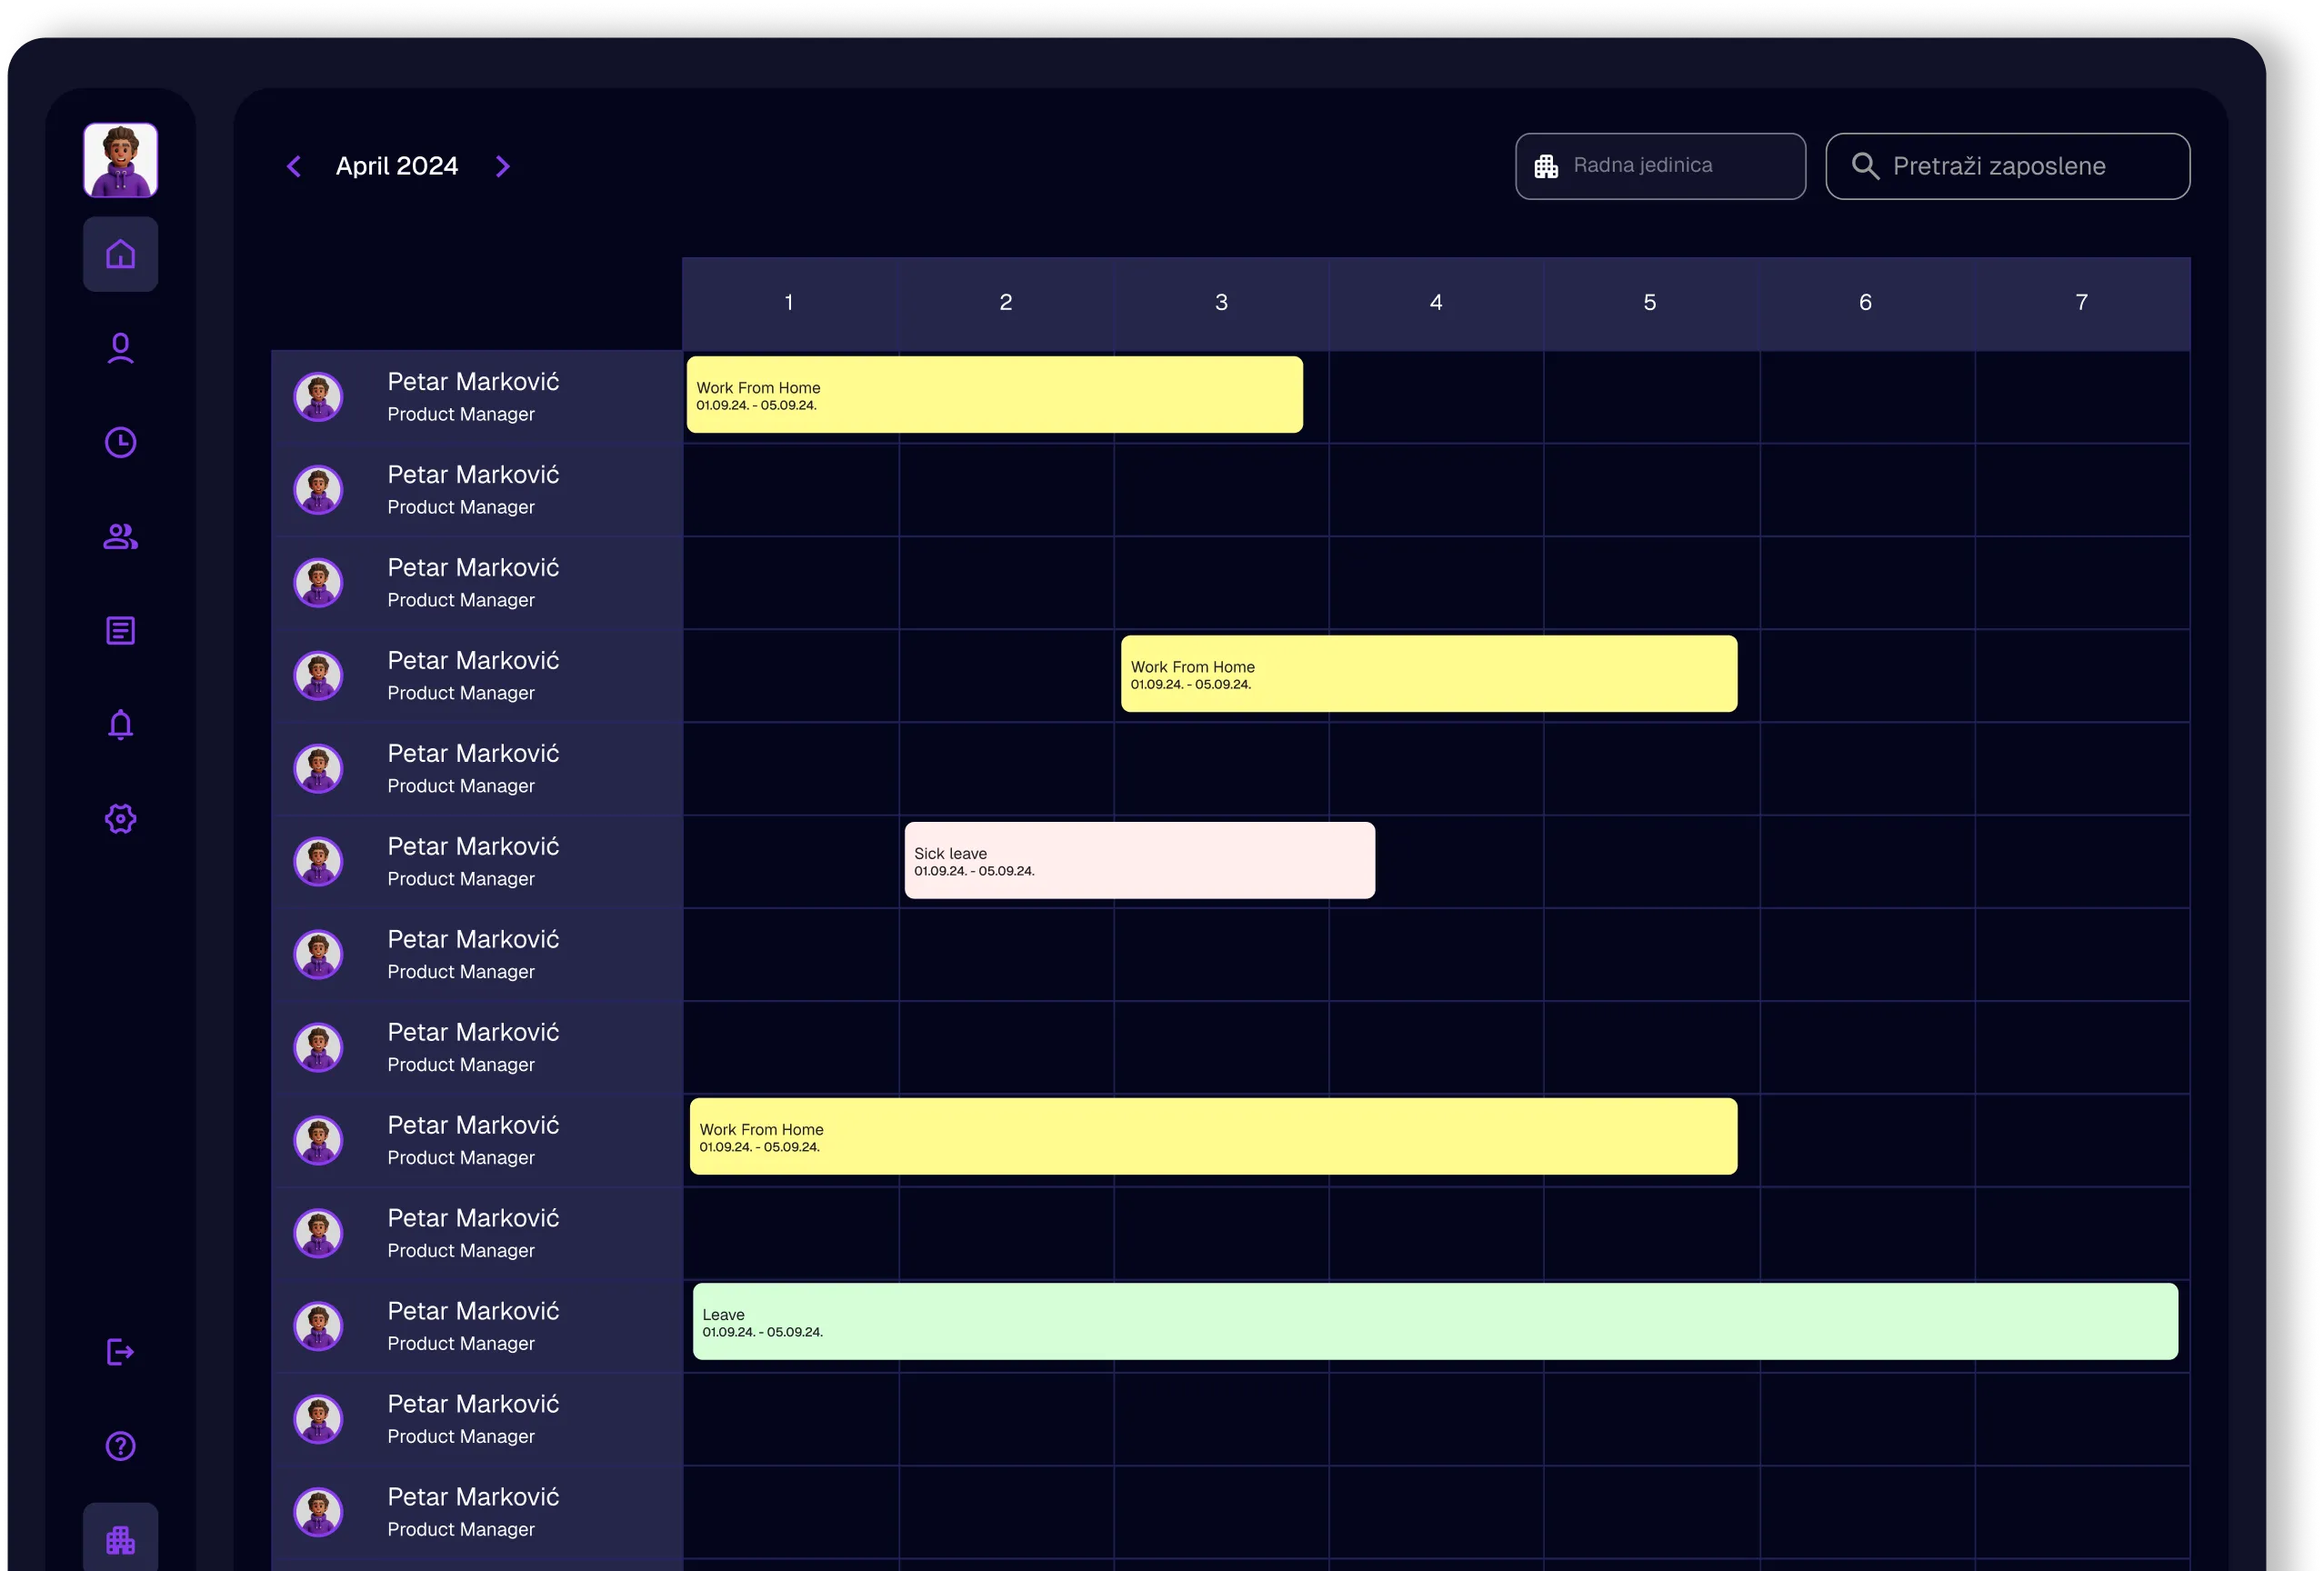This screenshot has width=2324, height=1571.
Task: Click the logout icon in sidebar
Action: pos(120,1352)
